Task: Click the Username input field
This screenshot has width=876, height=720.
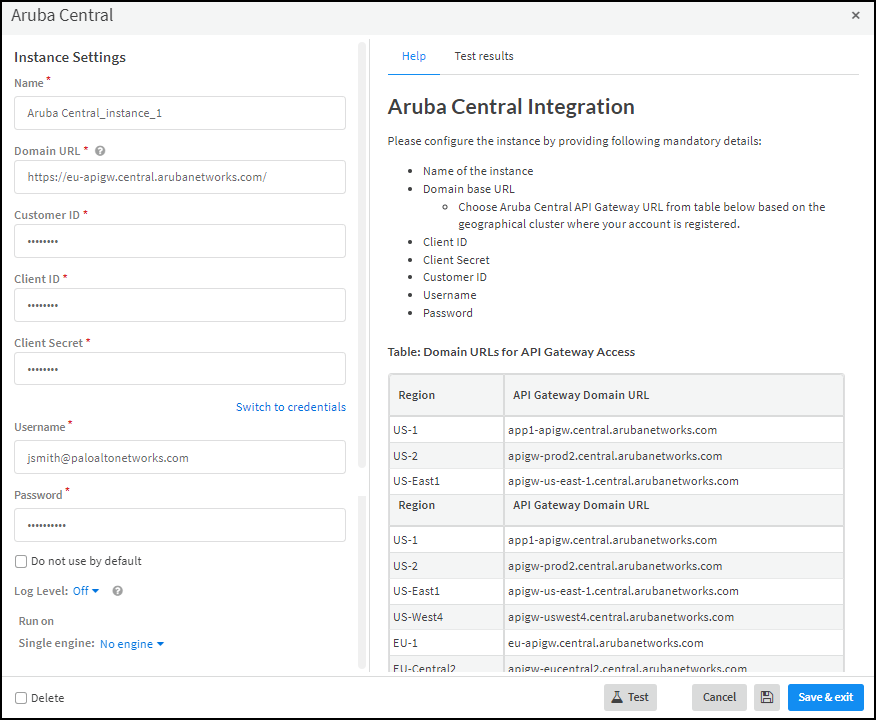Action: (180, 457)
